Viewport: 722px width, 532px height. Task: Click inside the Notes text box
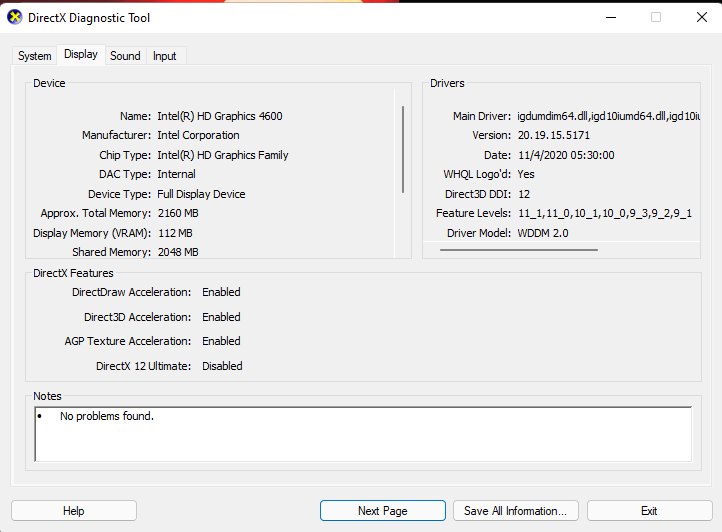[363, 434]
